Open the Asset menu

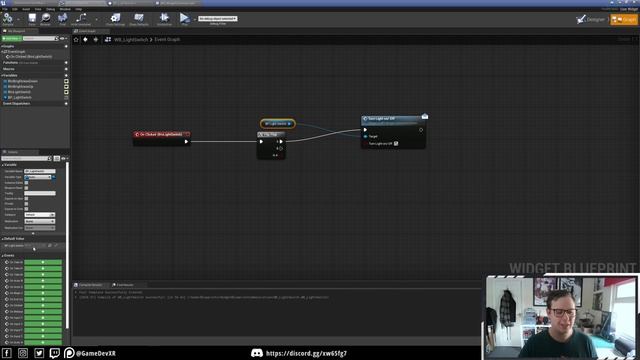click(26, 9)
